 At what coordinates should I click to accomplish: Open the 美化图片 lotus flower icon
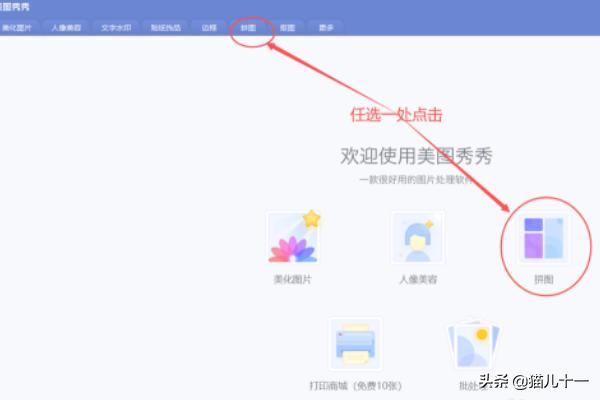293,238
